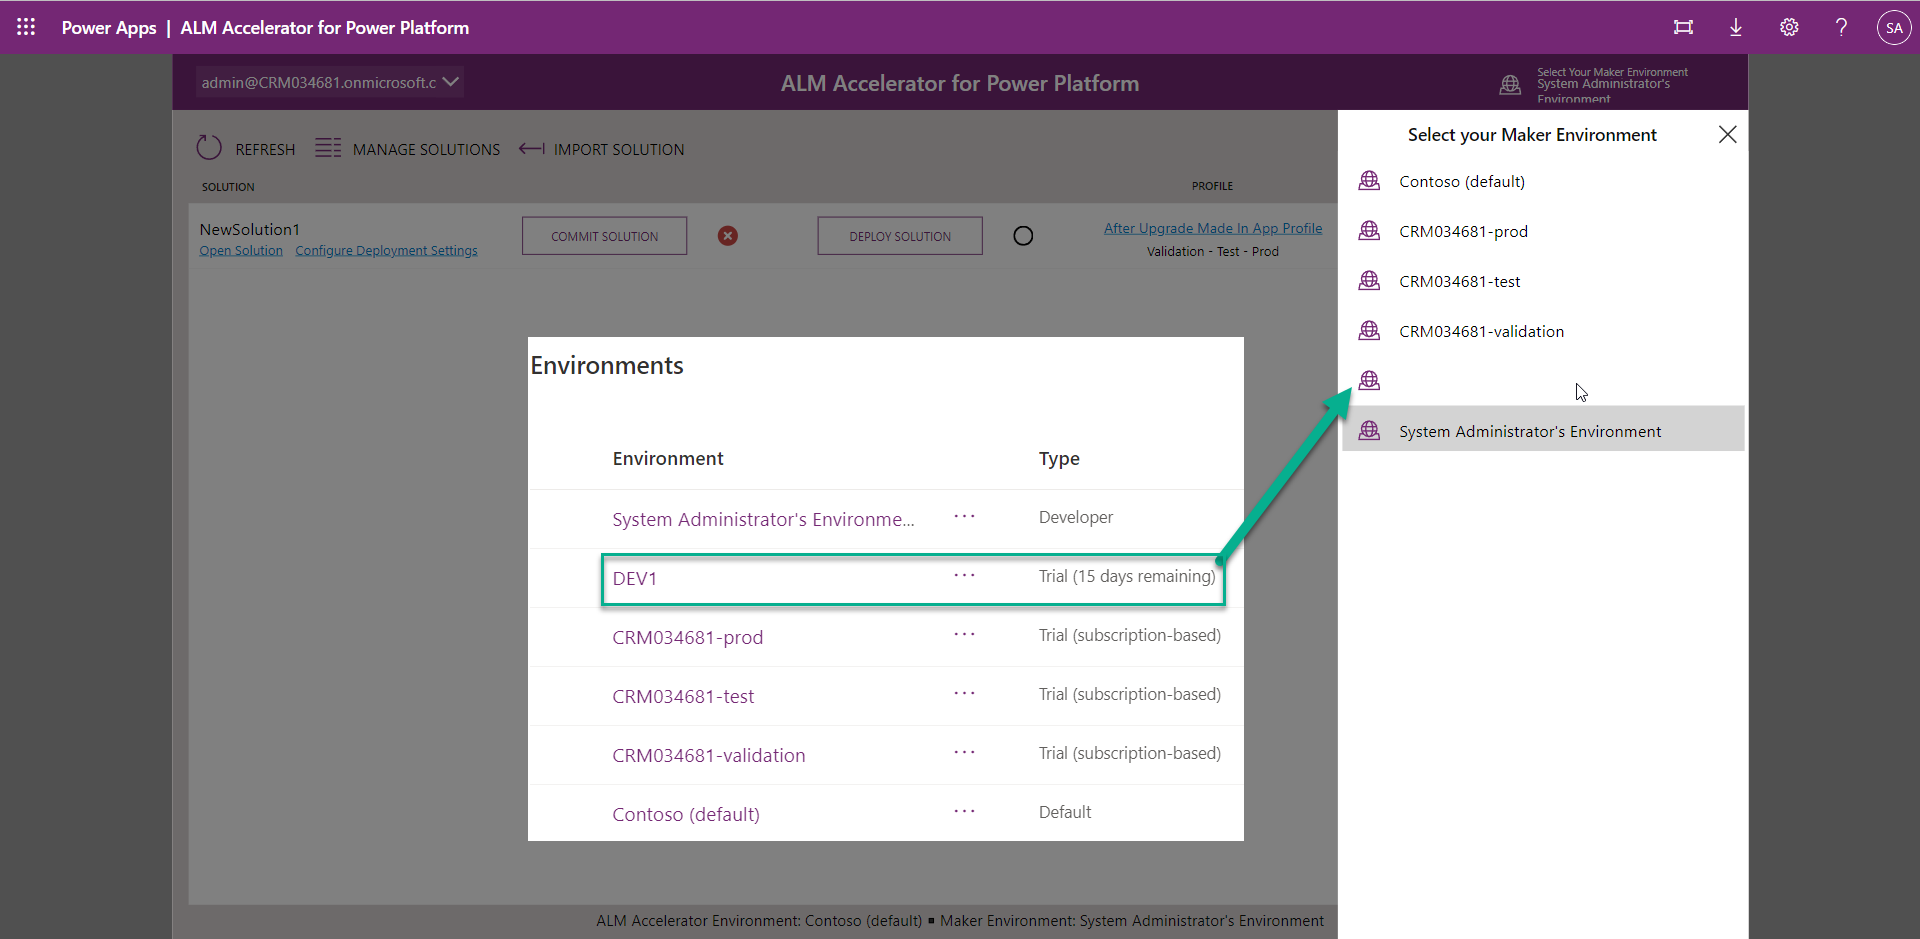Click the download icon in the header
The height and width of the screenshot is (939, 1920).
coord(1736,27)
